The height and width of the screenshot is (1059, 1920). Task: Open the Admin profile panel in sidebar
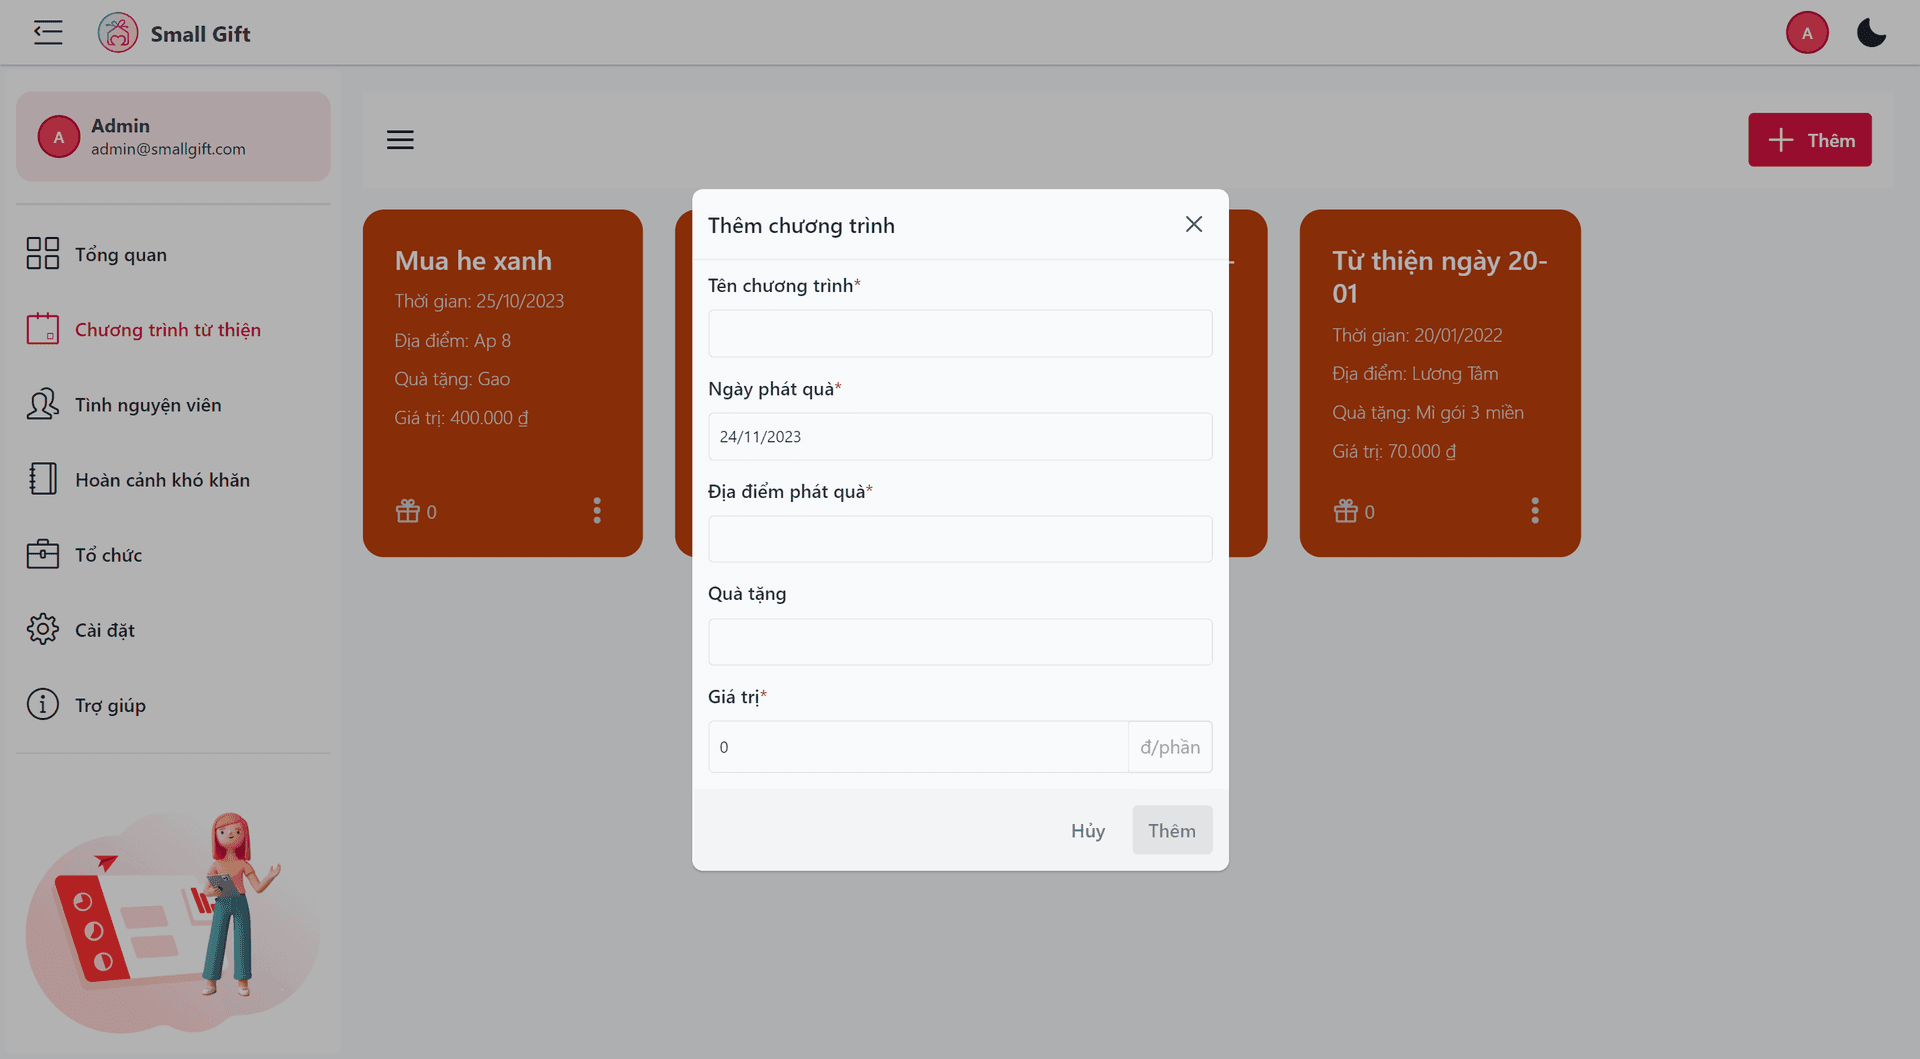pyautogui.click(x=172, y=136)
